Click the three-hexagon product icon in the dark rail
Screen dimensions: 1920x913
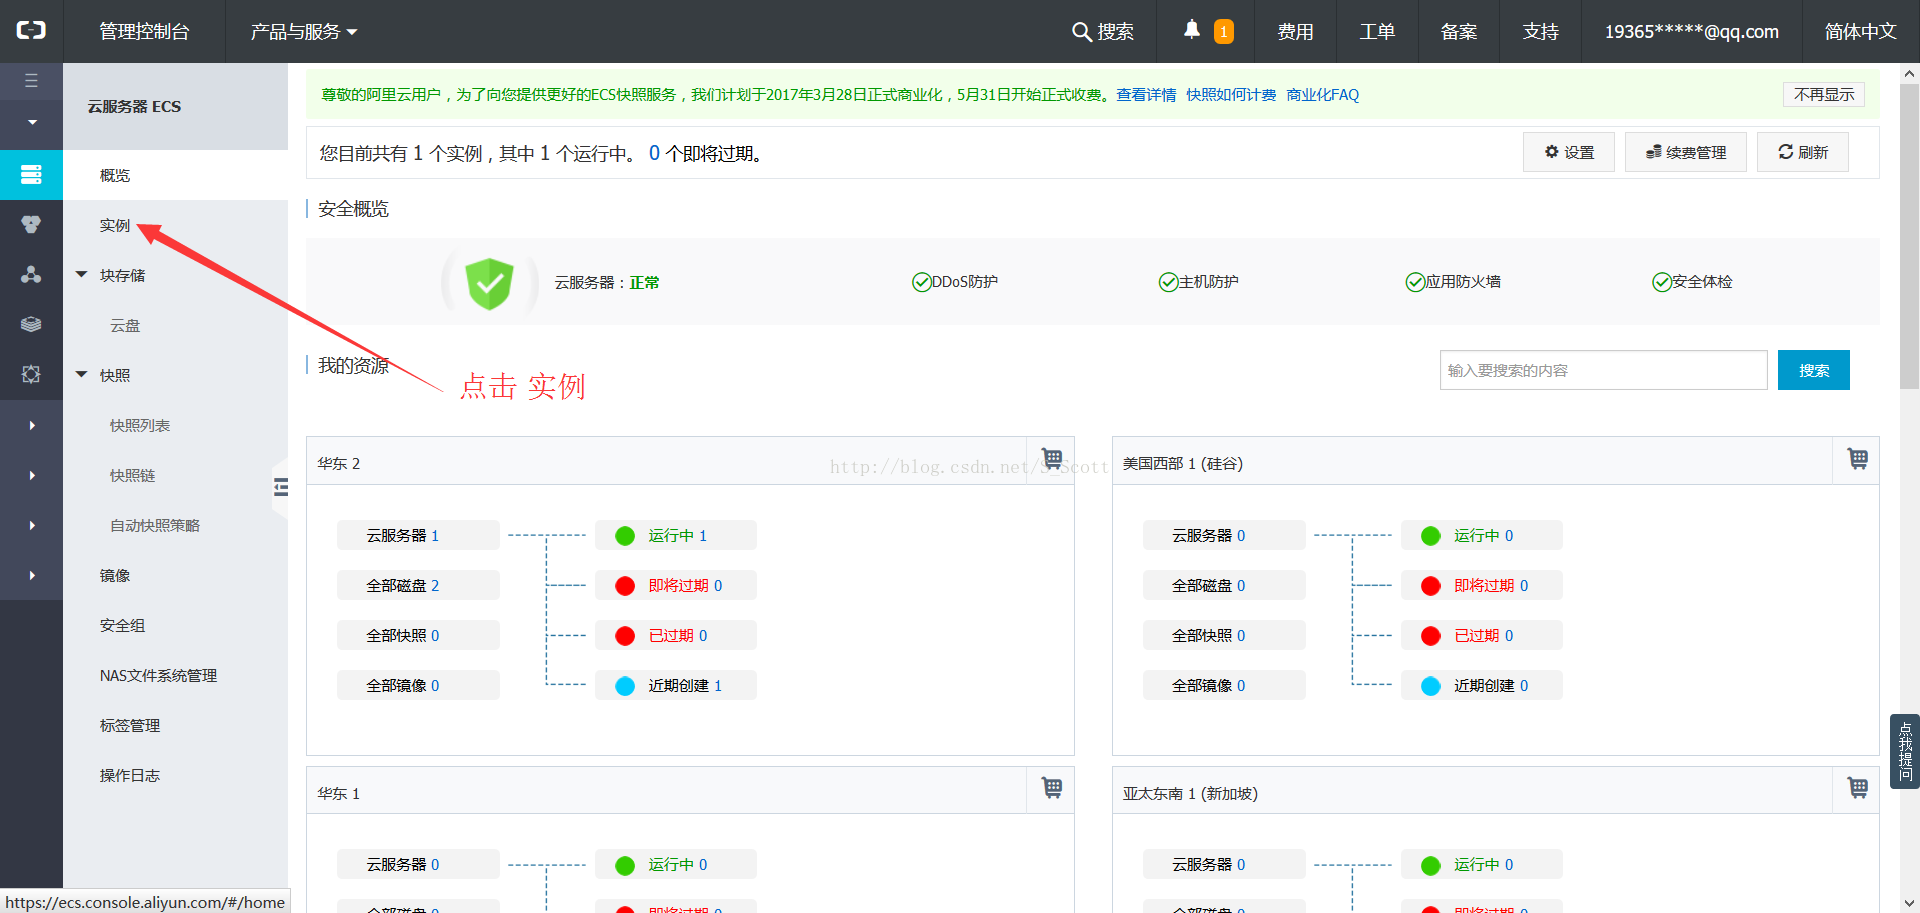point(31,225)
